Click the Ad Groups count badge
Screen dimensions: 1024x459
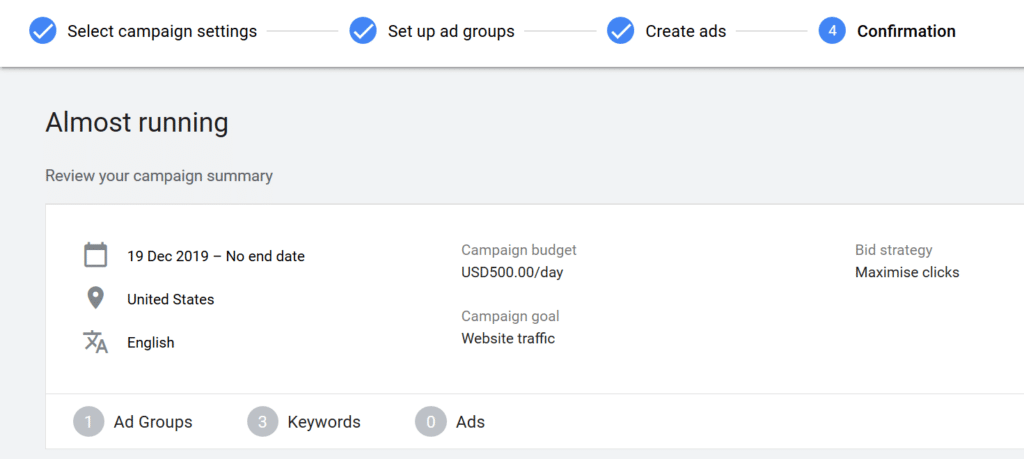(x=89, y=422)
